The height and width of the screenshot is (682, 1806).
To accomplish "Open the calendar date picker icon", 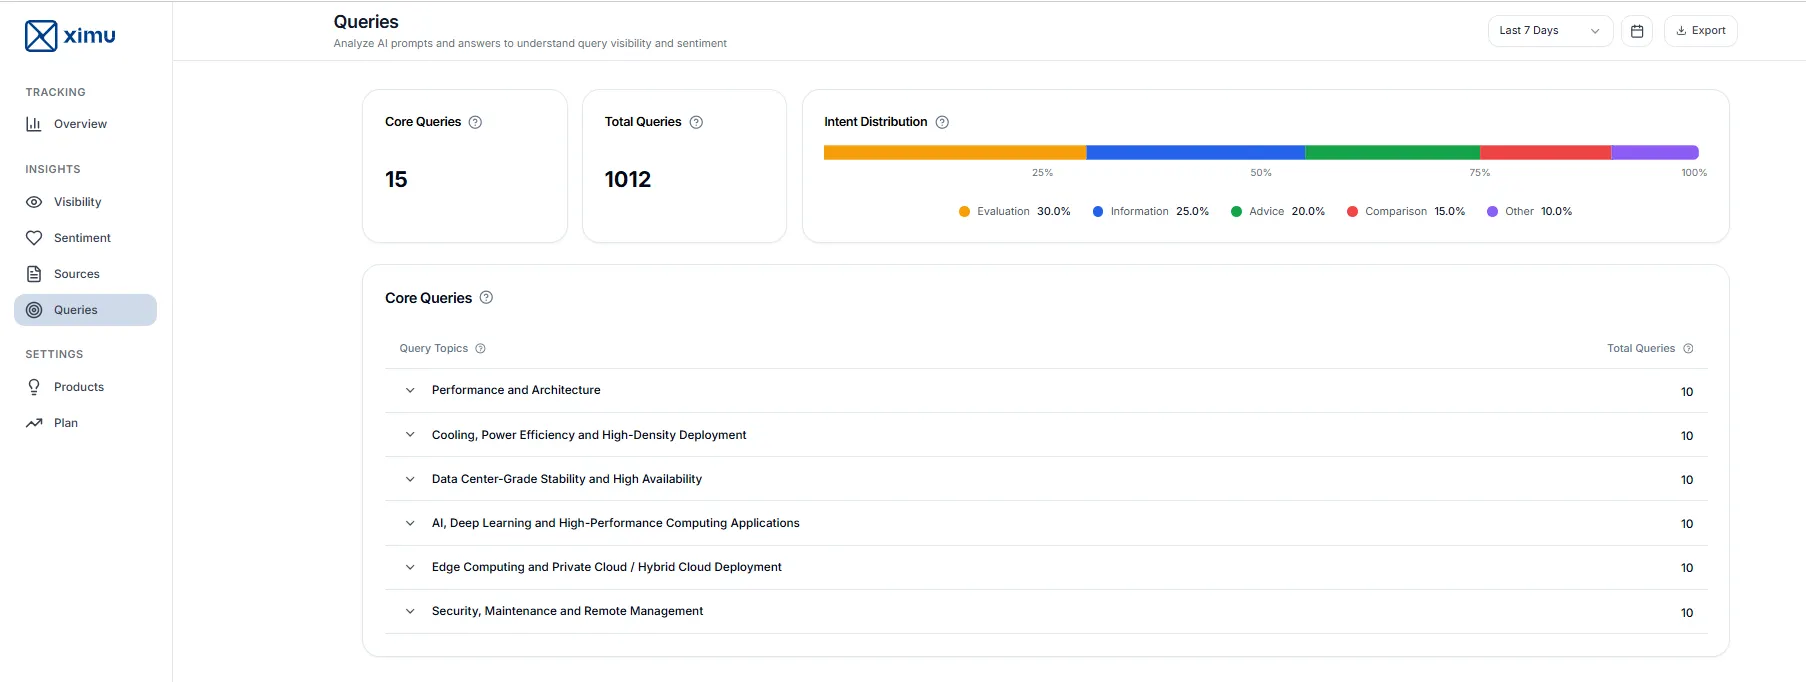I will coord(1637,31).
